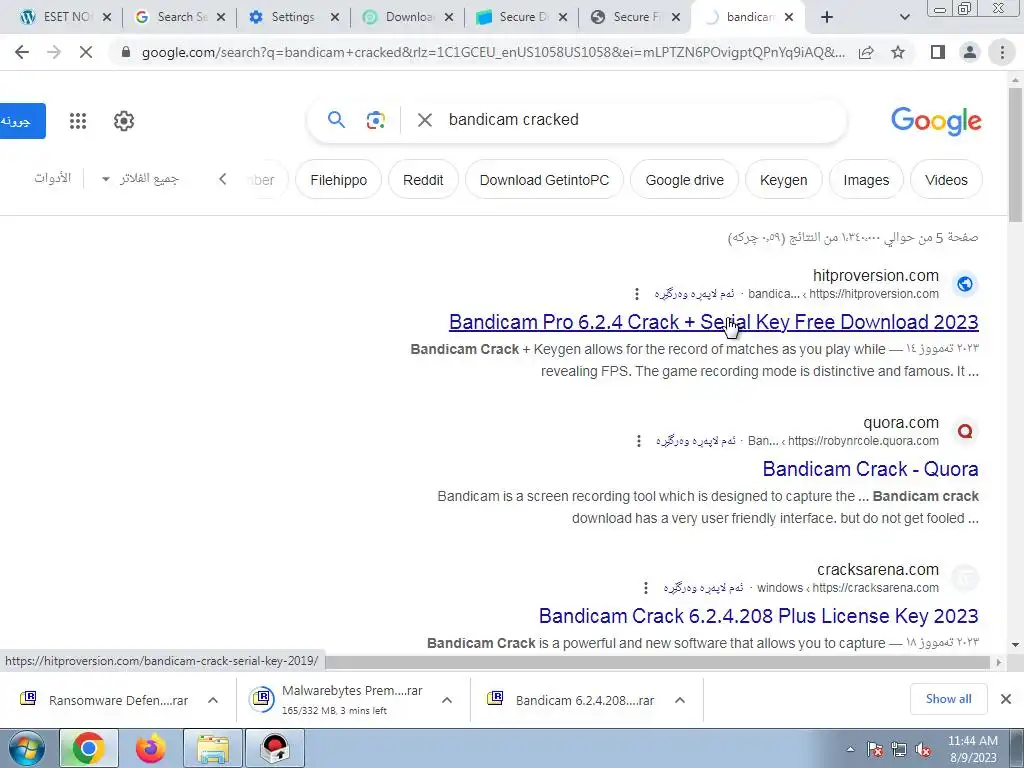Open the Google apps grid
This screenshot has height=768, width=1024.
[x=78, y=121]
